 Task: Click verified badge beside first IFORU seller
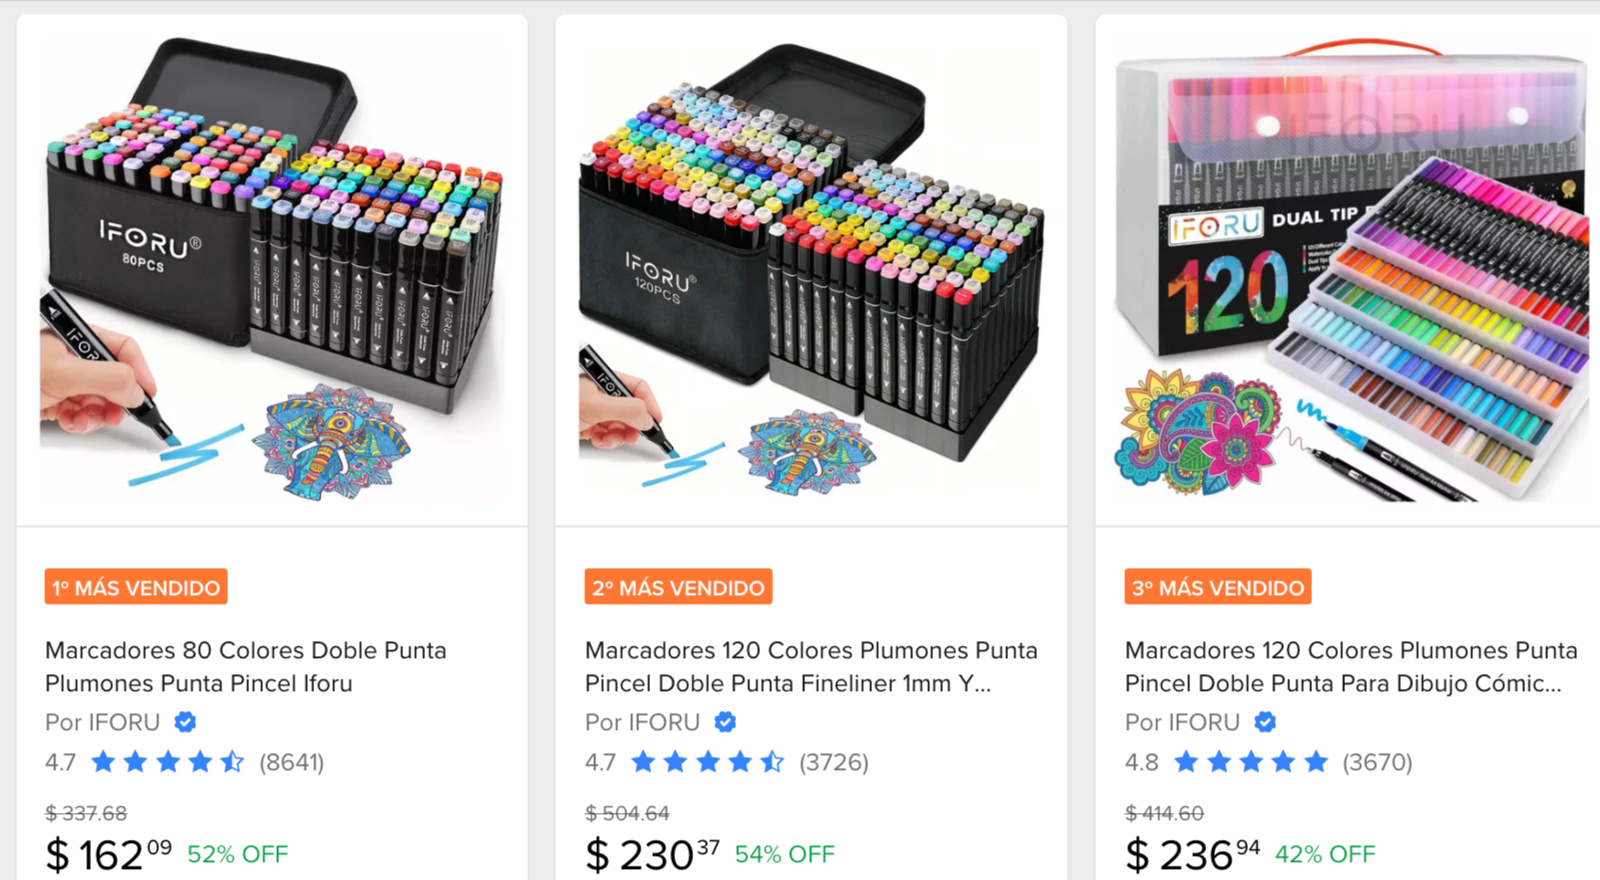[x=185, y=722]
